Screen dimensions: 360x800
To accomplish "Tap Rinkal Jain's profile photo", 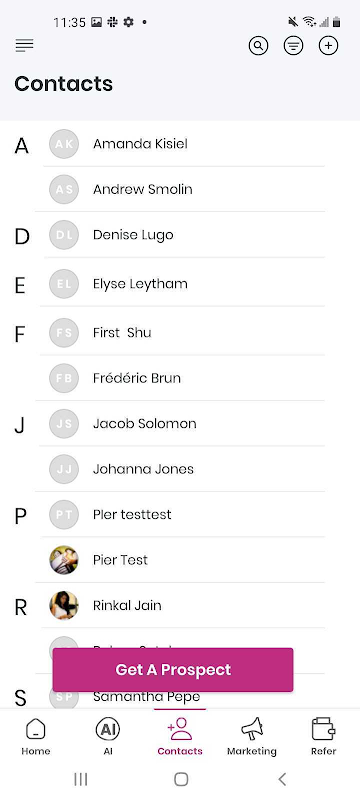I will (x=64, y=605).
